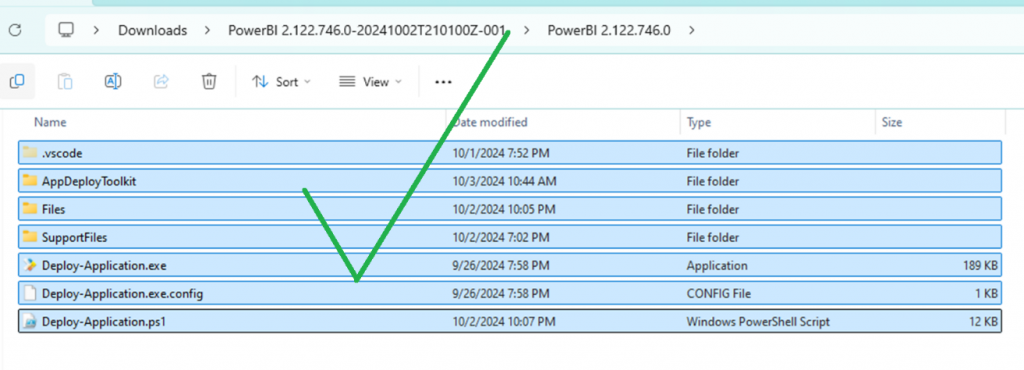Select the AppDeployToolkit folder name
The image size is (1024, 370).
(x=89, y=181)
